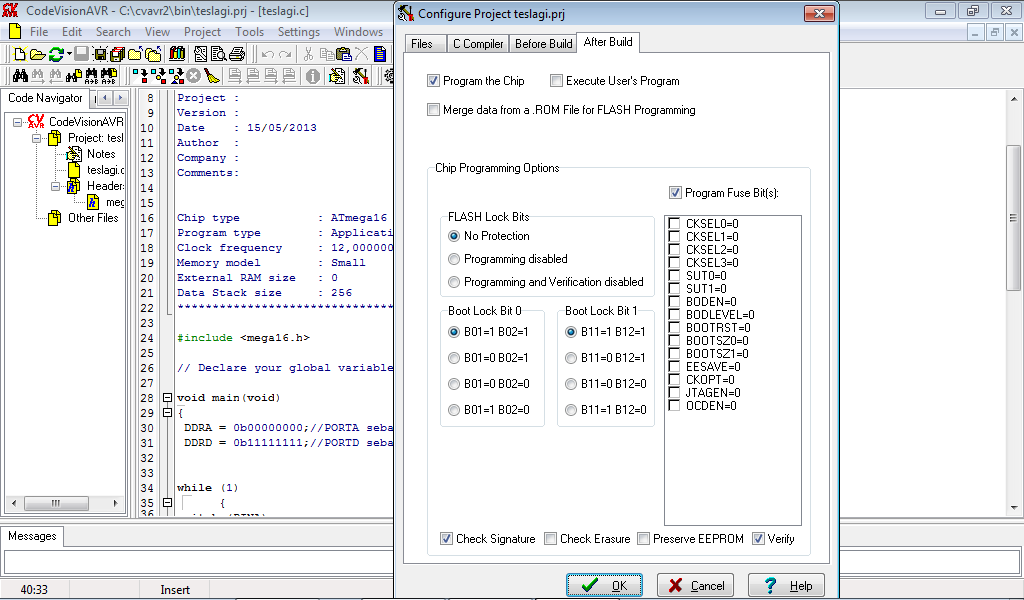The height and width of the screenshot is (600, 1024).
Task: Click the Compile toolbar icon
Action: (x=140, y=76)
